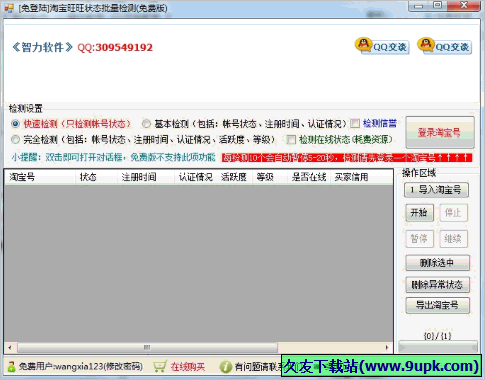Image resolution: width=485 pixels, height=380 pixels.
Task: Click the {0}/{1} progress counter text
Action: (437, 336)
